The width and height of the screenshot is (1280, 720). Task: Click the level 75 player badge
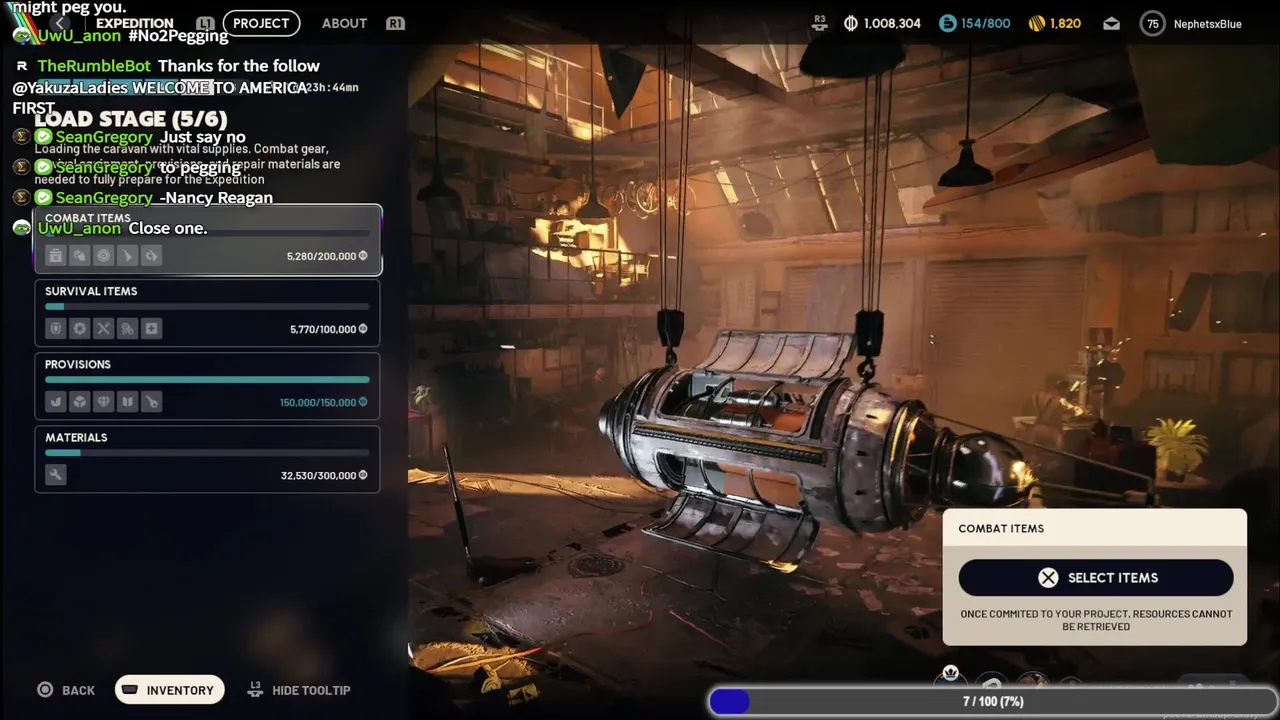pyautogui.click(x=1154, y=24)
